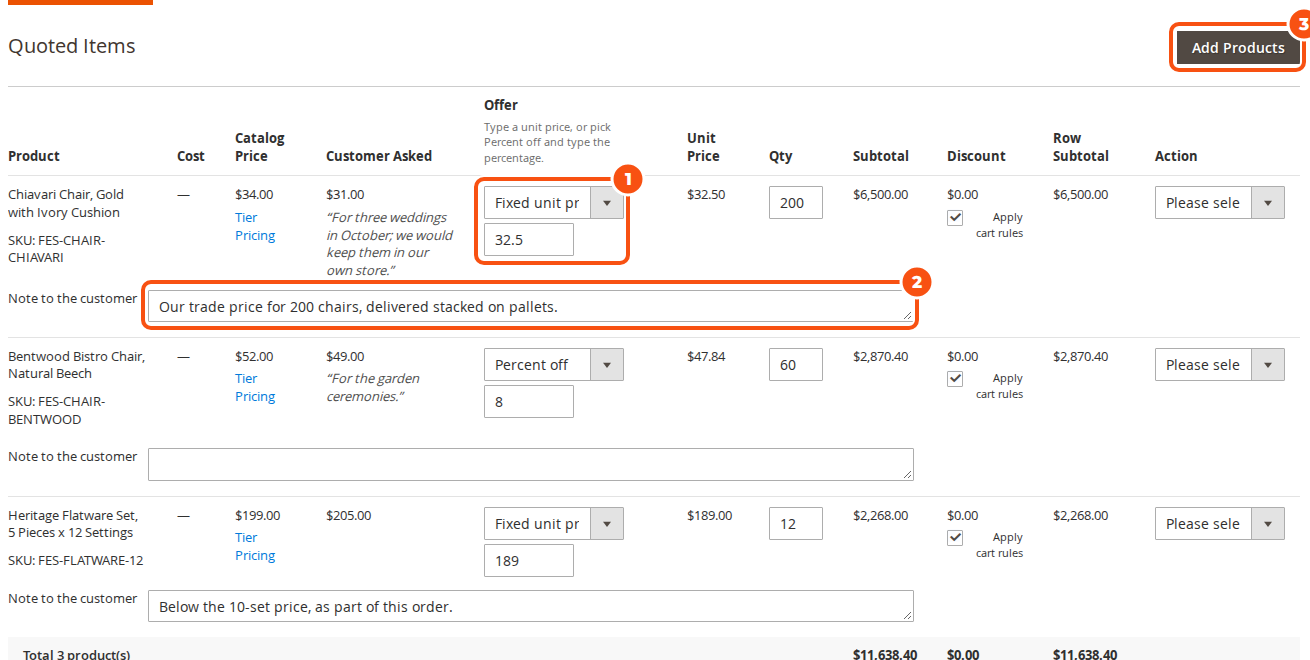Image resolution: width=1310 pixels, height=660 pixels.
Task: Open Tier Pricing for Chiavari Chair
Action: 255,226
